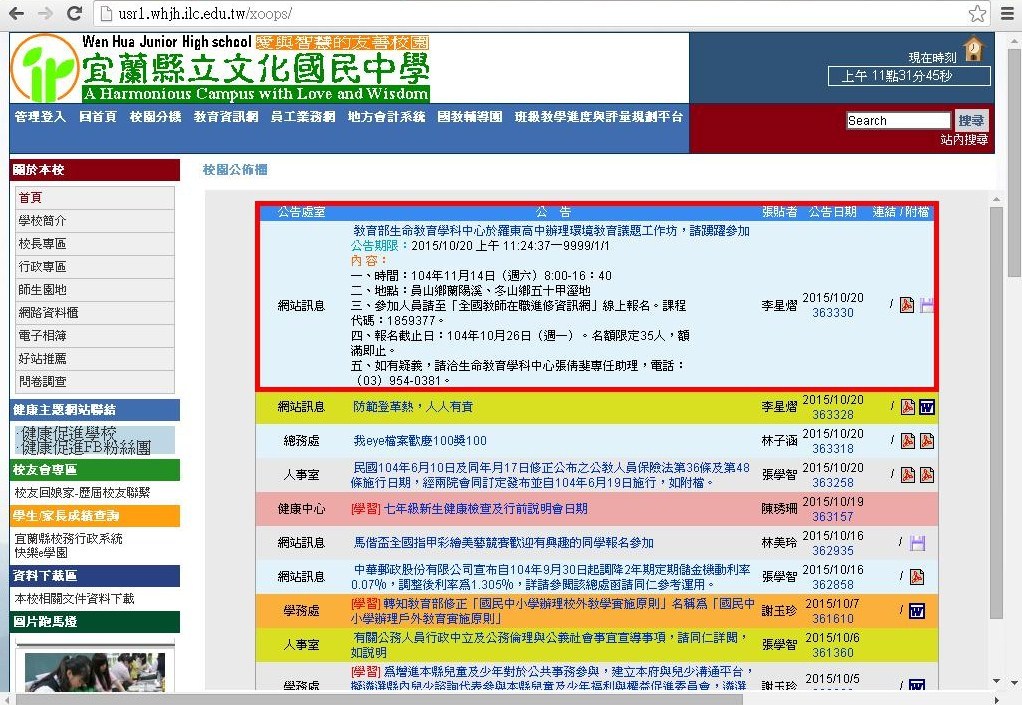
Task: Open Word attachment for announcement 361610
Action: click(916, 610)
